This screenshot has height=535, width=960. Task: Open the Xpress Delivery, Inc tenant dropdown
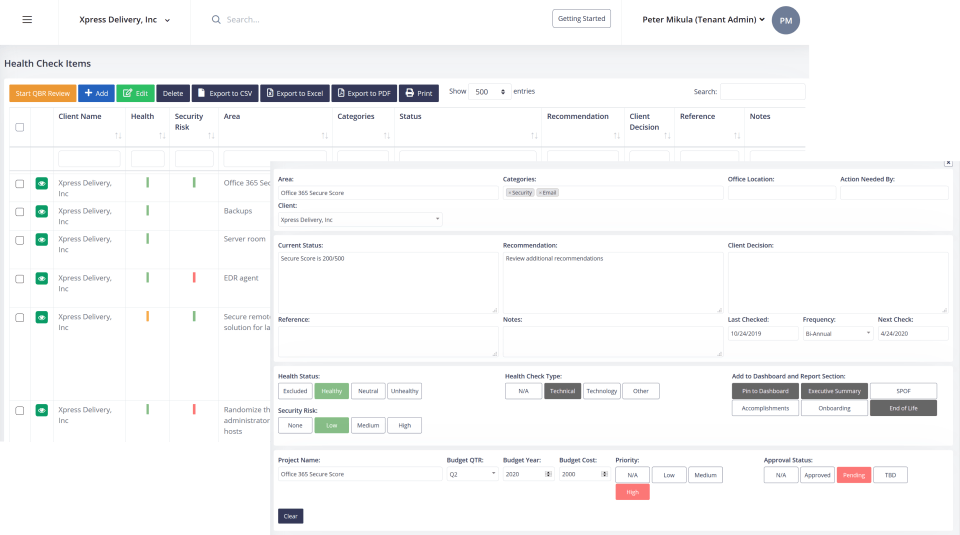124,20
